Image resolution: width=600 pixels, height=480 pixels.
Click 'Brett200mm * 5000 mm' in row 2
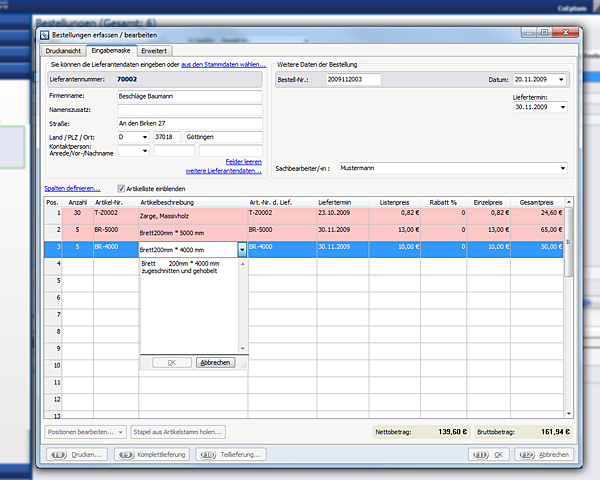coord(193,233)
